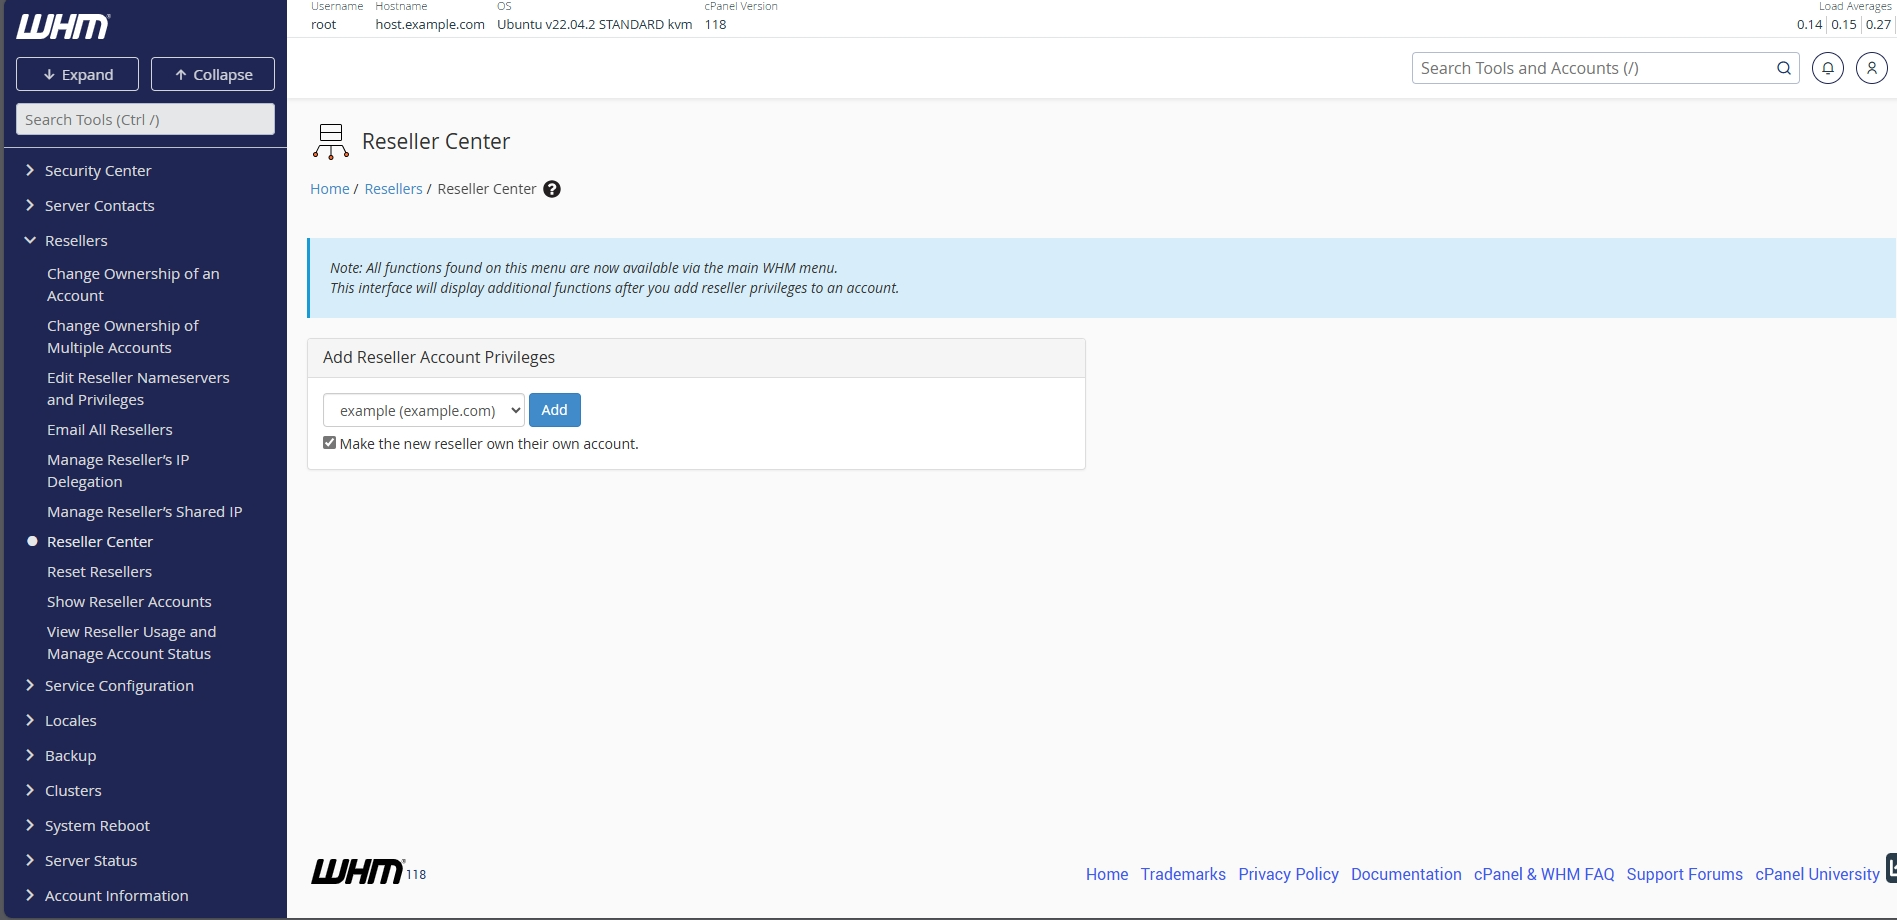Open the Trademarks footer link
Viewport: 1897px width, 920px height.
pyautogui.click(x=1183, y=874)
